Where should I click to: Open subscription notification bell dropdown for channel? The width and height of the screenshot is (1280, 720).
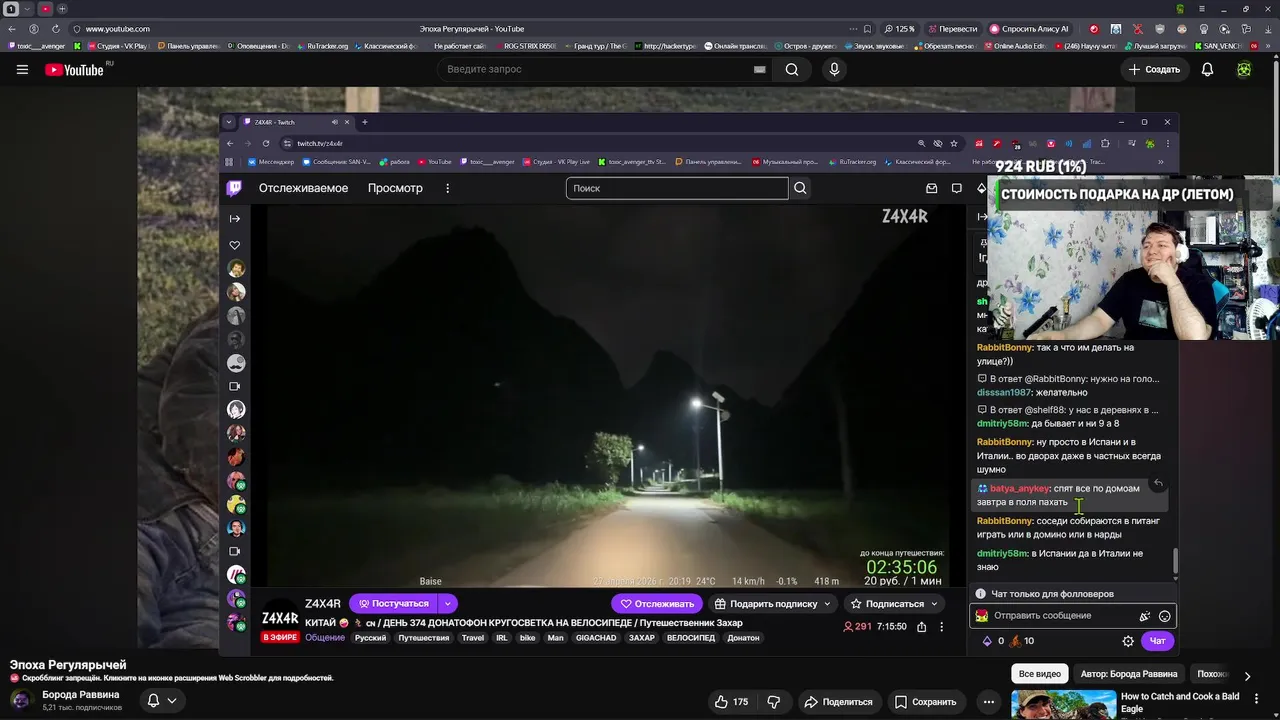tap(162, 700)
